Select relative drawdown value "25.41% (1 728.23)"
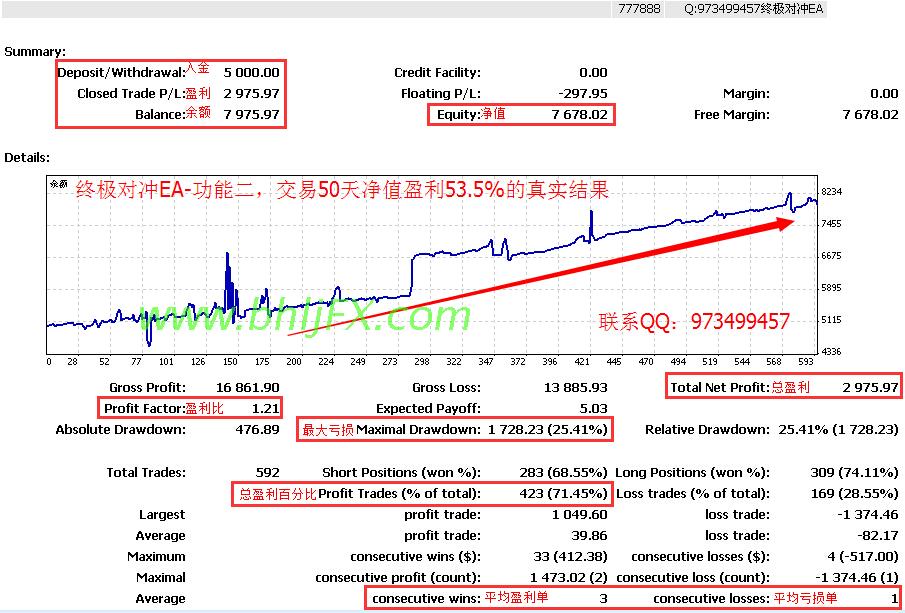Viewport: 905px width, 613px height. [x=839, y=429]
